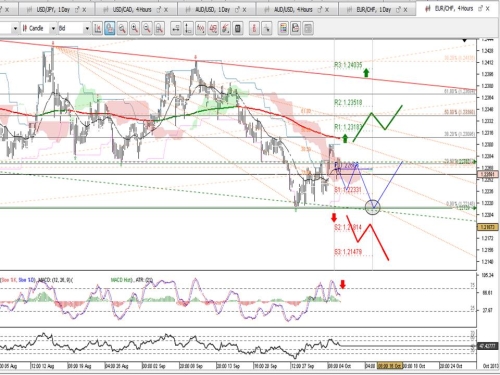Image resolution: width=500 pixels, height=375 pixels.
Task: Toggle horizontal auto-scroll arrow icon
Action: click(x=176, y=29)
